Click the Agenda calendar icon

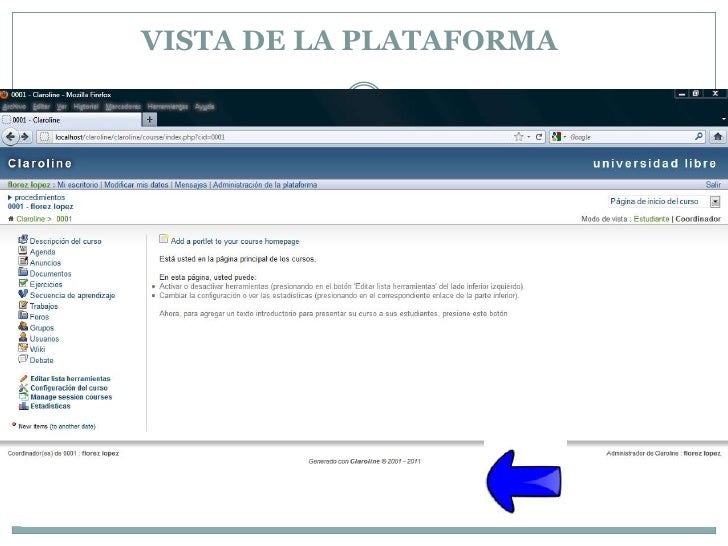[x=23, y=251]
